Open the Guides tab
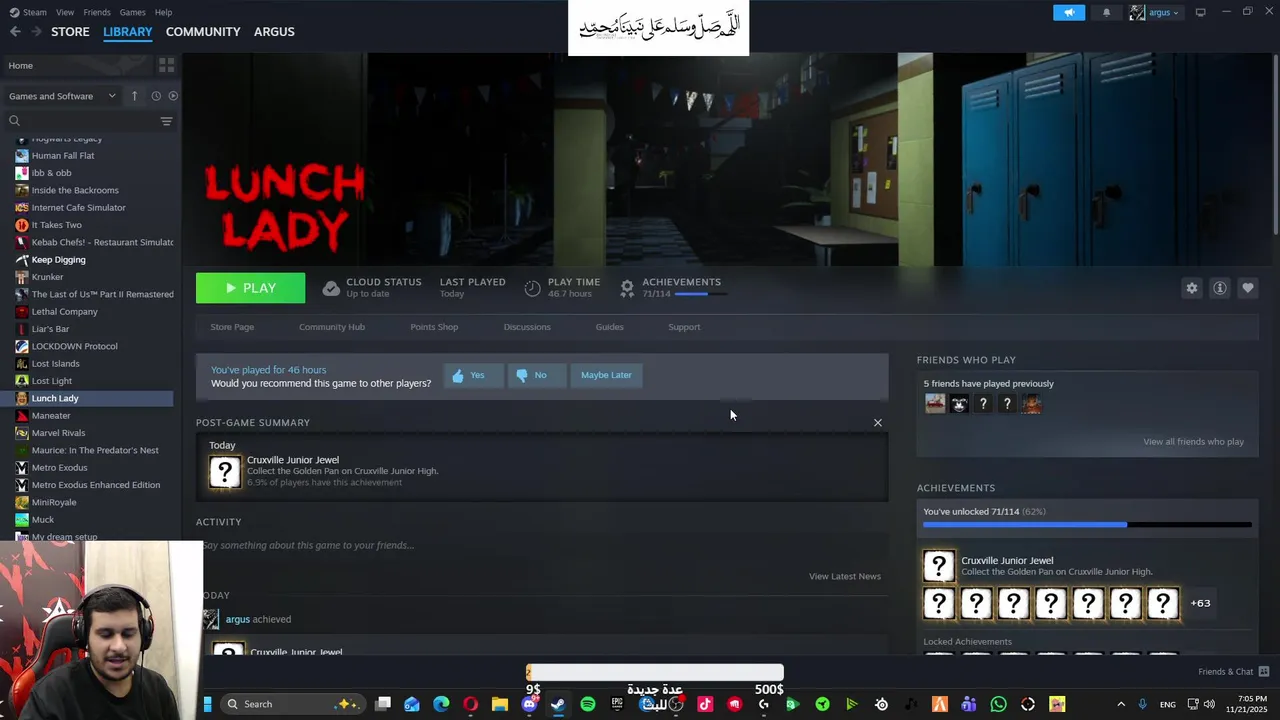The width and height of the screenshot is (1280, 720). (x=609, y=327)
